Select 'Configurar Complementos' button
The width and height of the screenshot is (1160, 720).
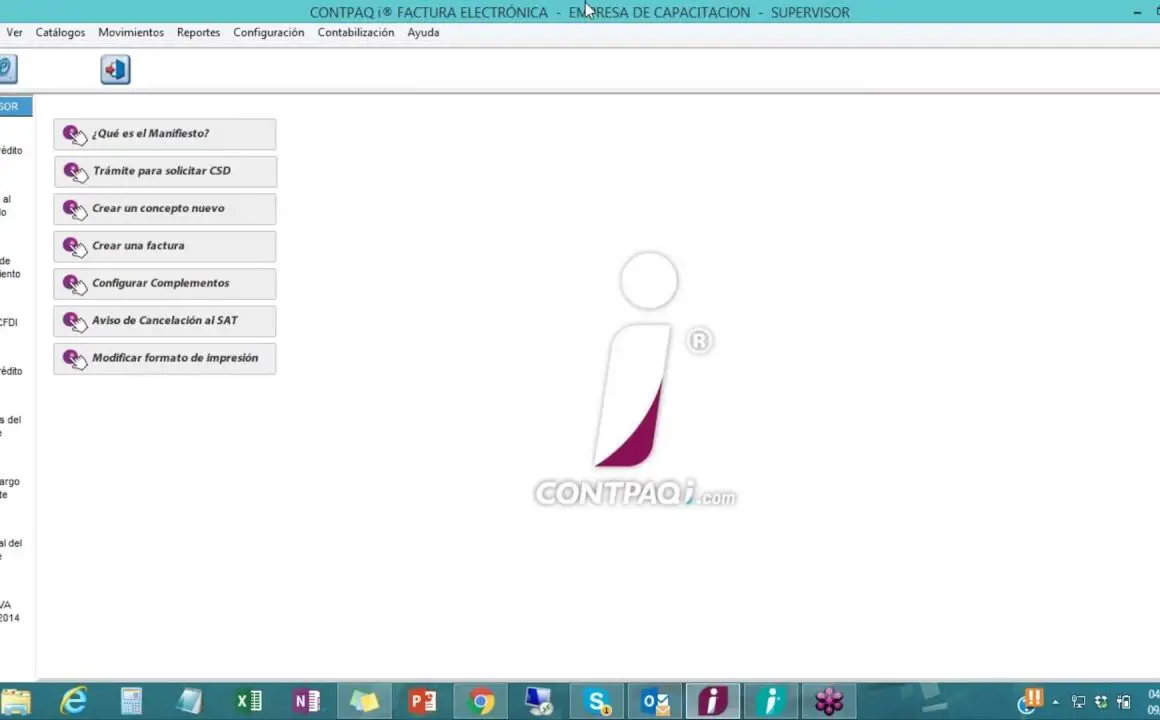pyautogui.click(x=165, y=283)
